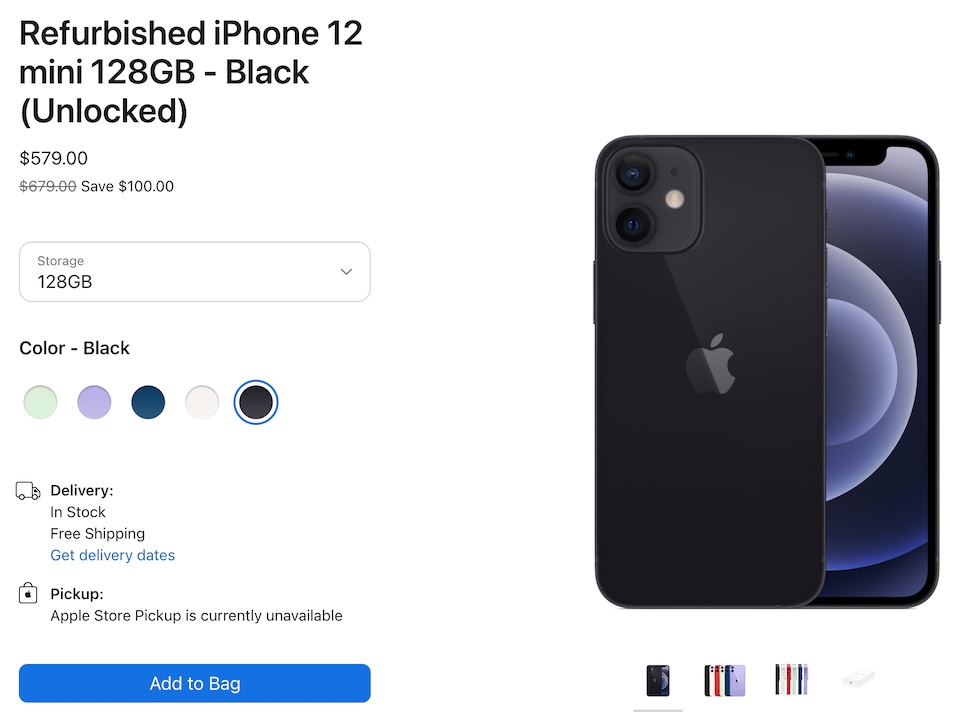This screenshot has width=968, height=727.
Task: Show the all-colors lineup thumbnail
Action: 725,680
